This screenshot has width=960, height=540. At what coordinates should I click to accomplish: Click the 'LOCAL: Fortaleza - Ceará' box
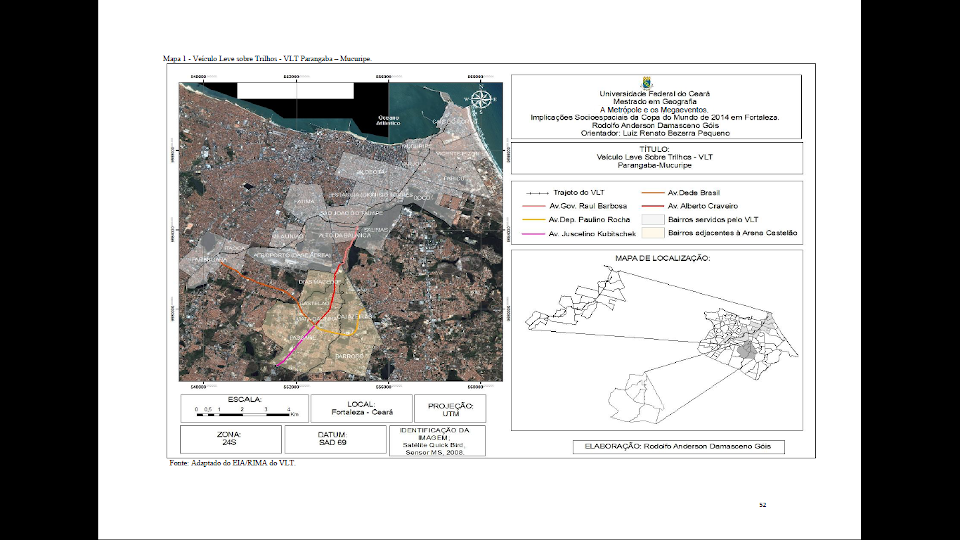coord(361,408)
